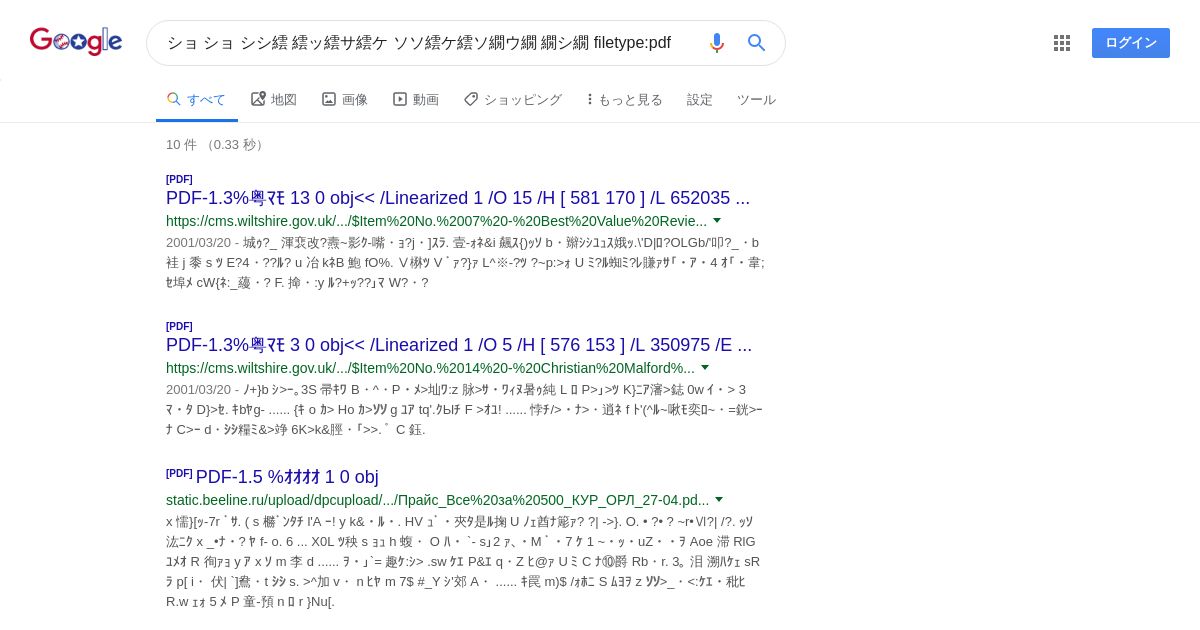The image size is (1200, 630).
Task: Click the Google logo
Action: (x=76, y=41)
